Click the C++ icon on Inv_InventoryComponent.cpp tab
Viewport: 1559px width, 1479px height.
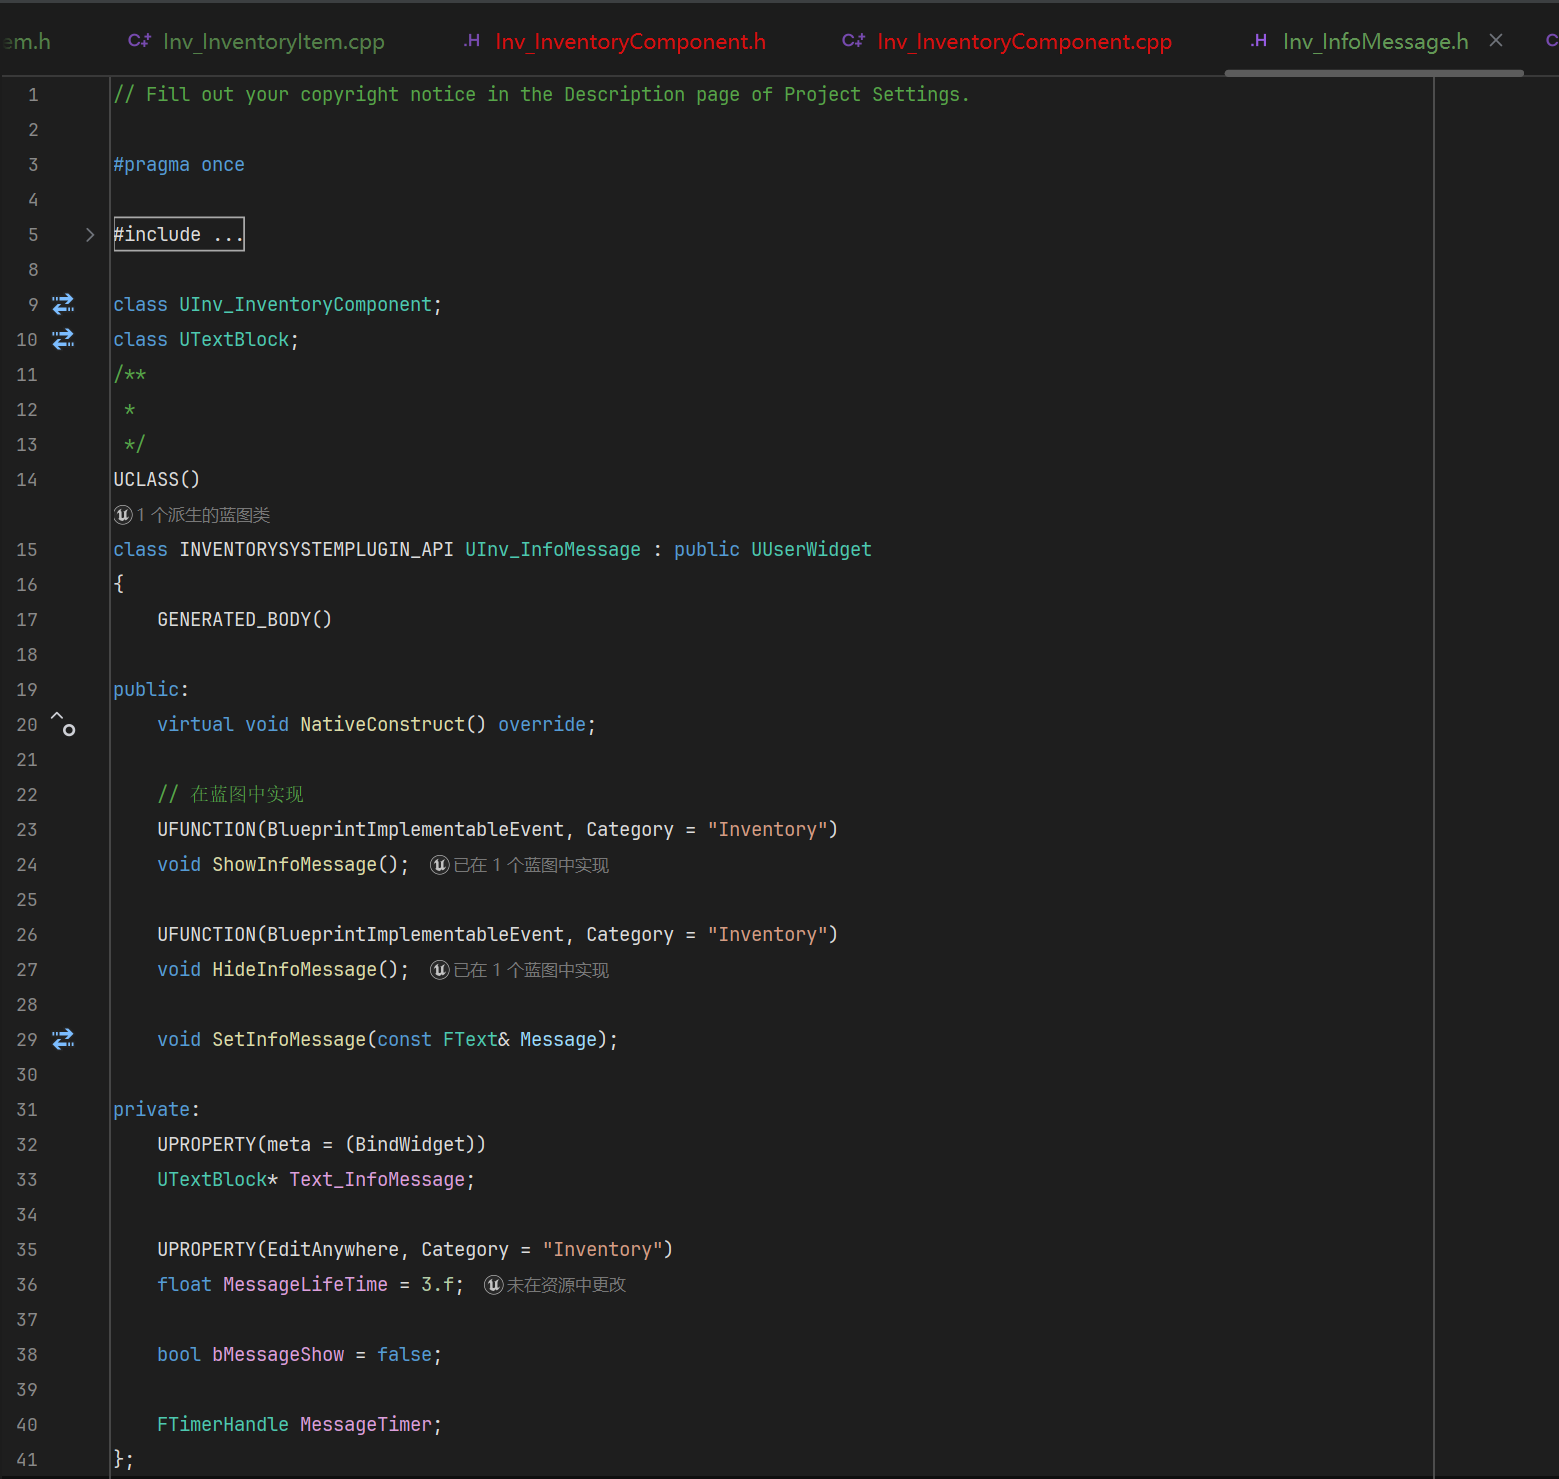(x=854, y=40)
